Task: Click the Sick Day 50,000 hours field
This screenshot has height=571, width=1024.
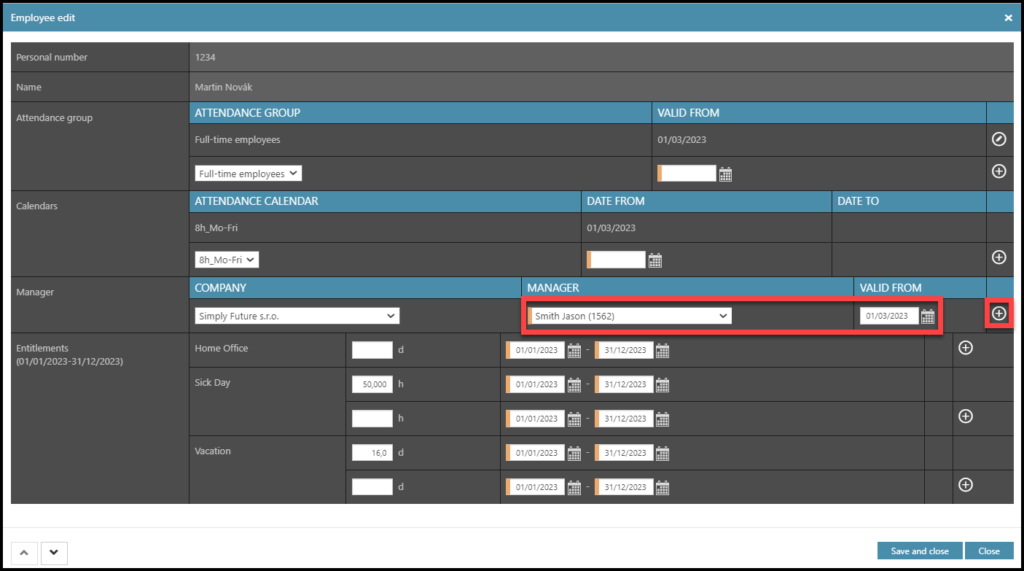Action: coord(372,384)
